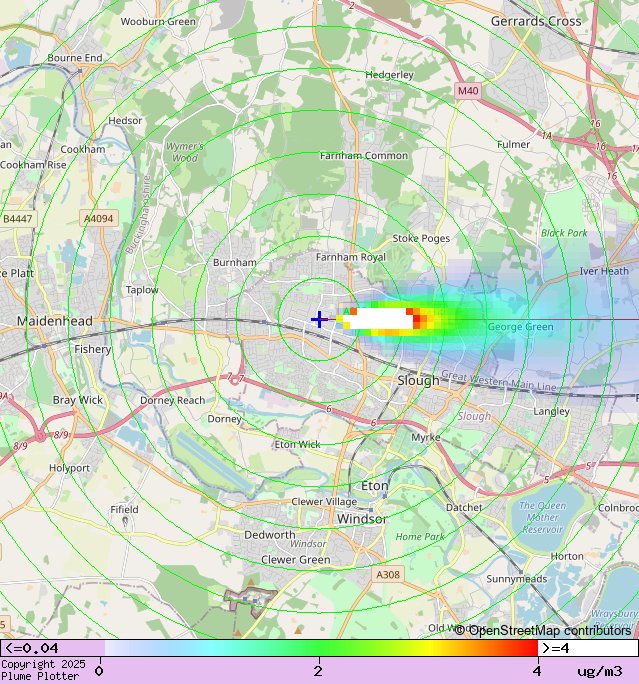Click the 'Bray Wick' label
This screenshot has width=639, height=684.
(78, 400)
